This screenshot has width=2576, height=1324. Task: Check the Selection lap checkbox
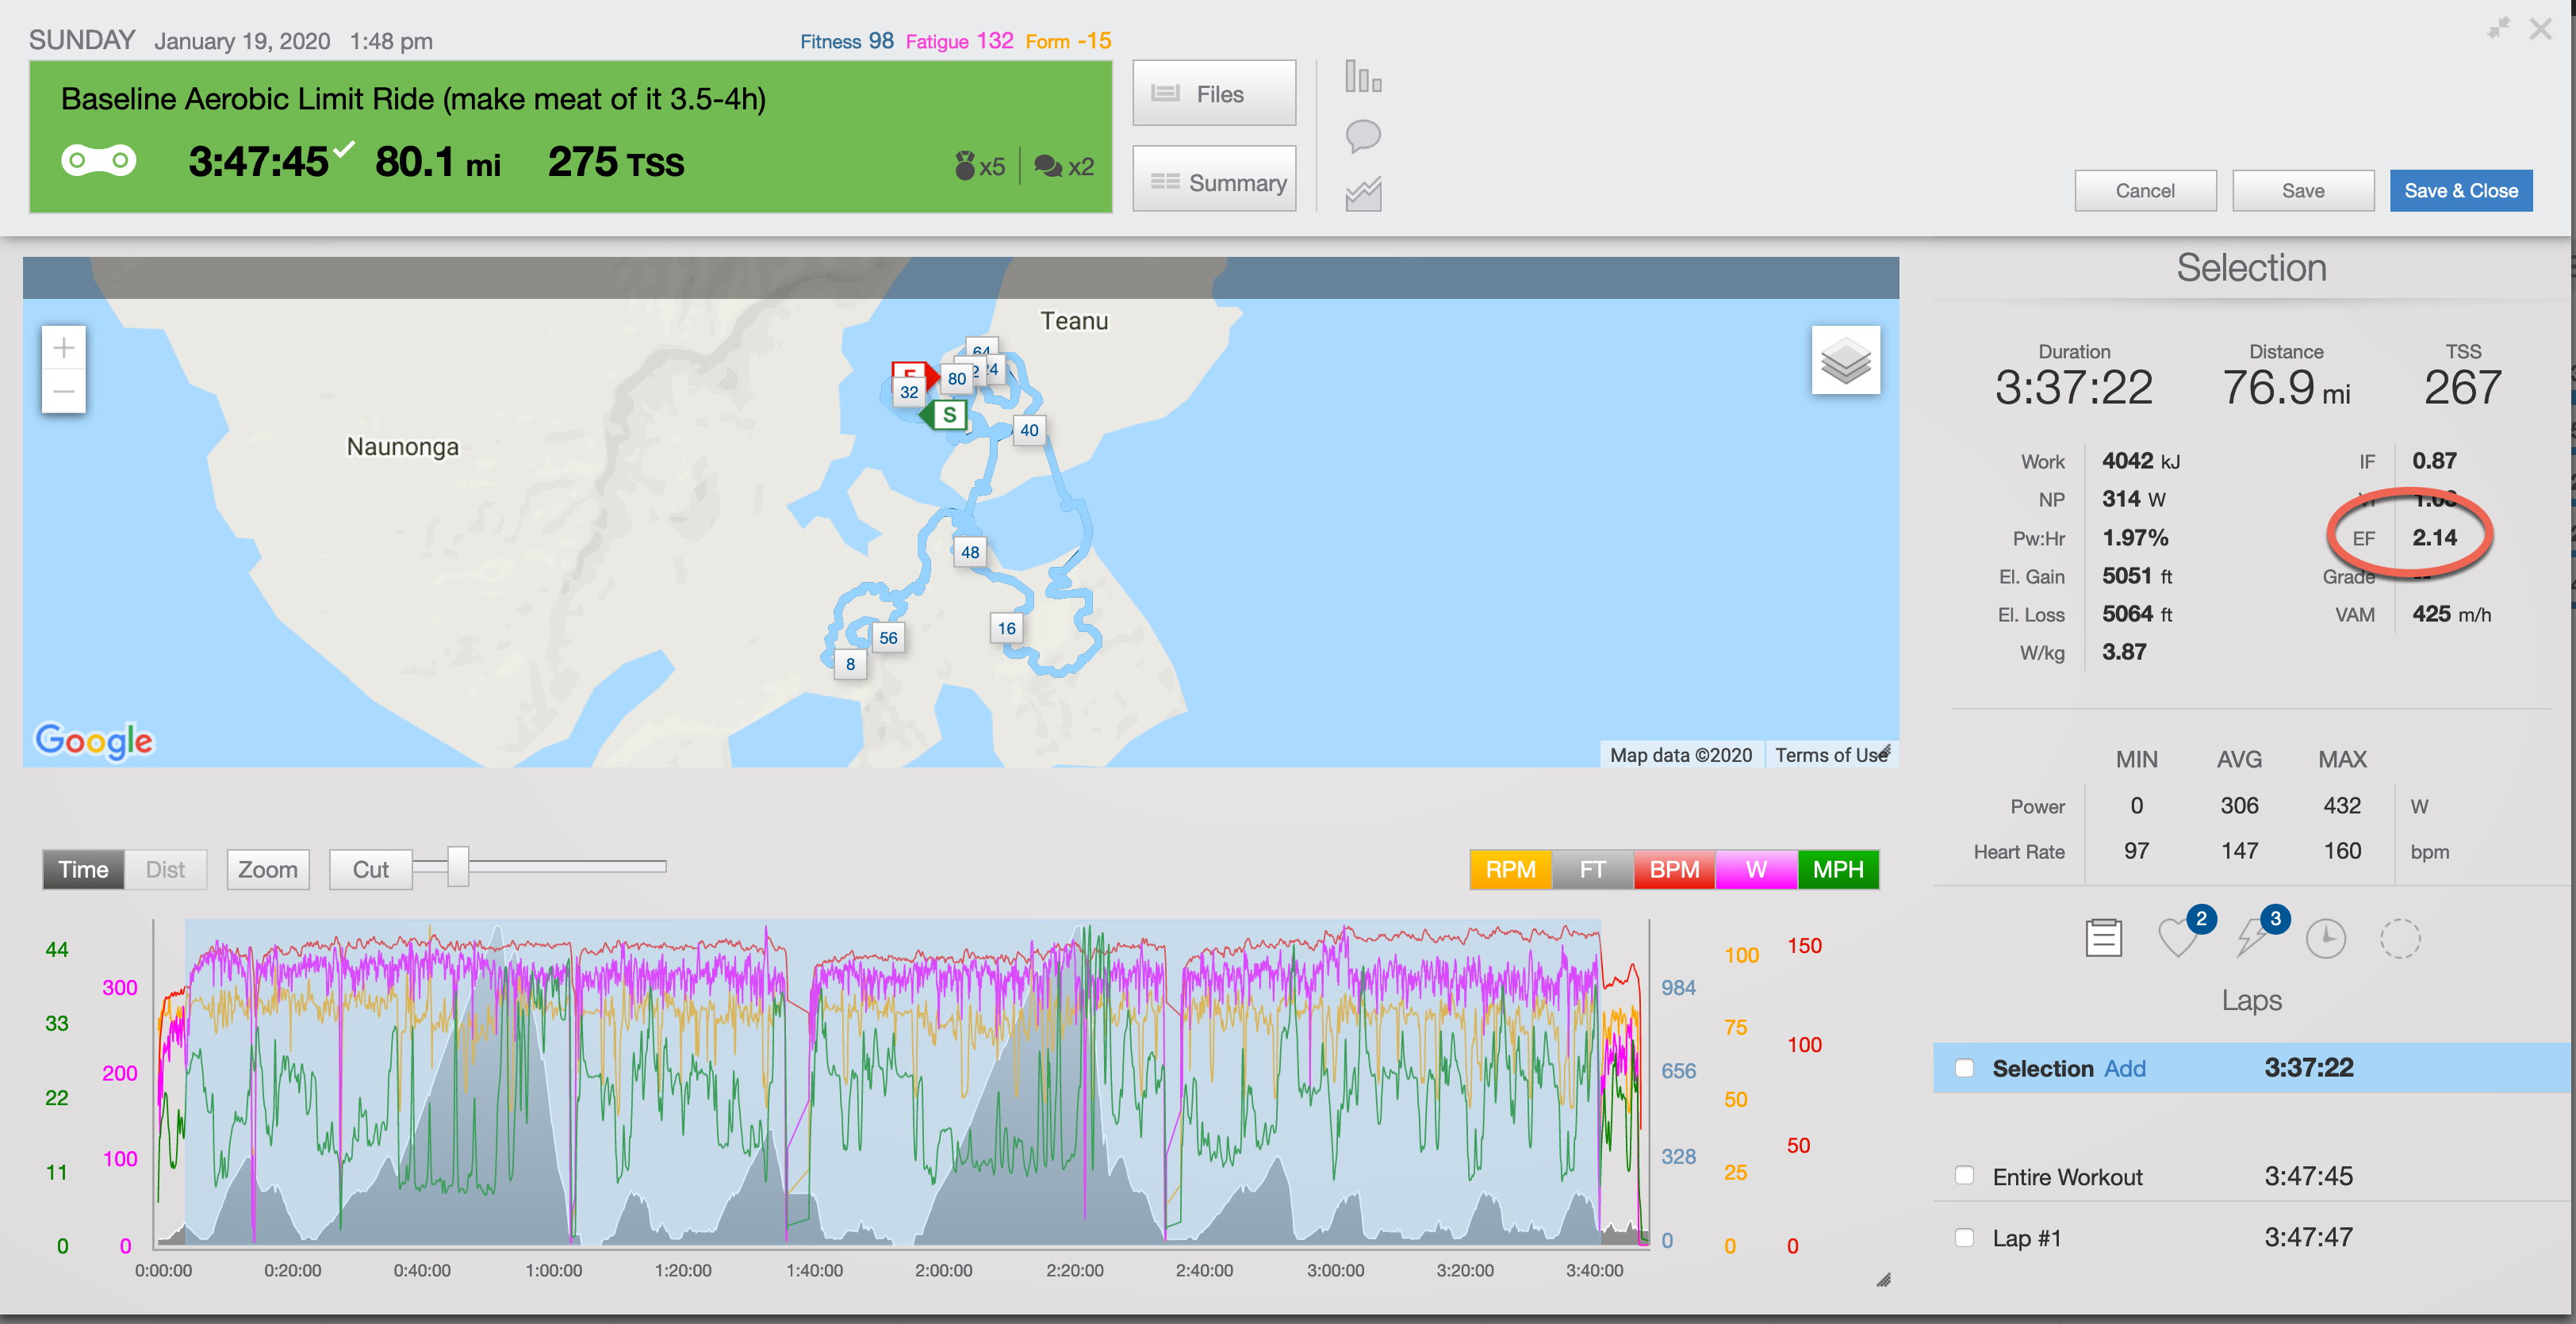point(1964,1068)
